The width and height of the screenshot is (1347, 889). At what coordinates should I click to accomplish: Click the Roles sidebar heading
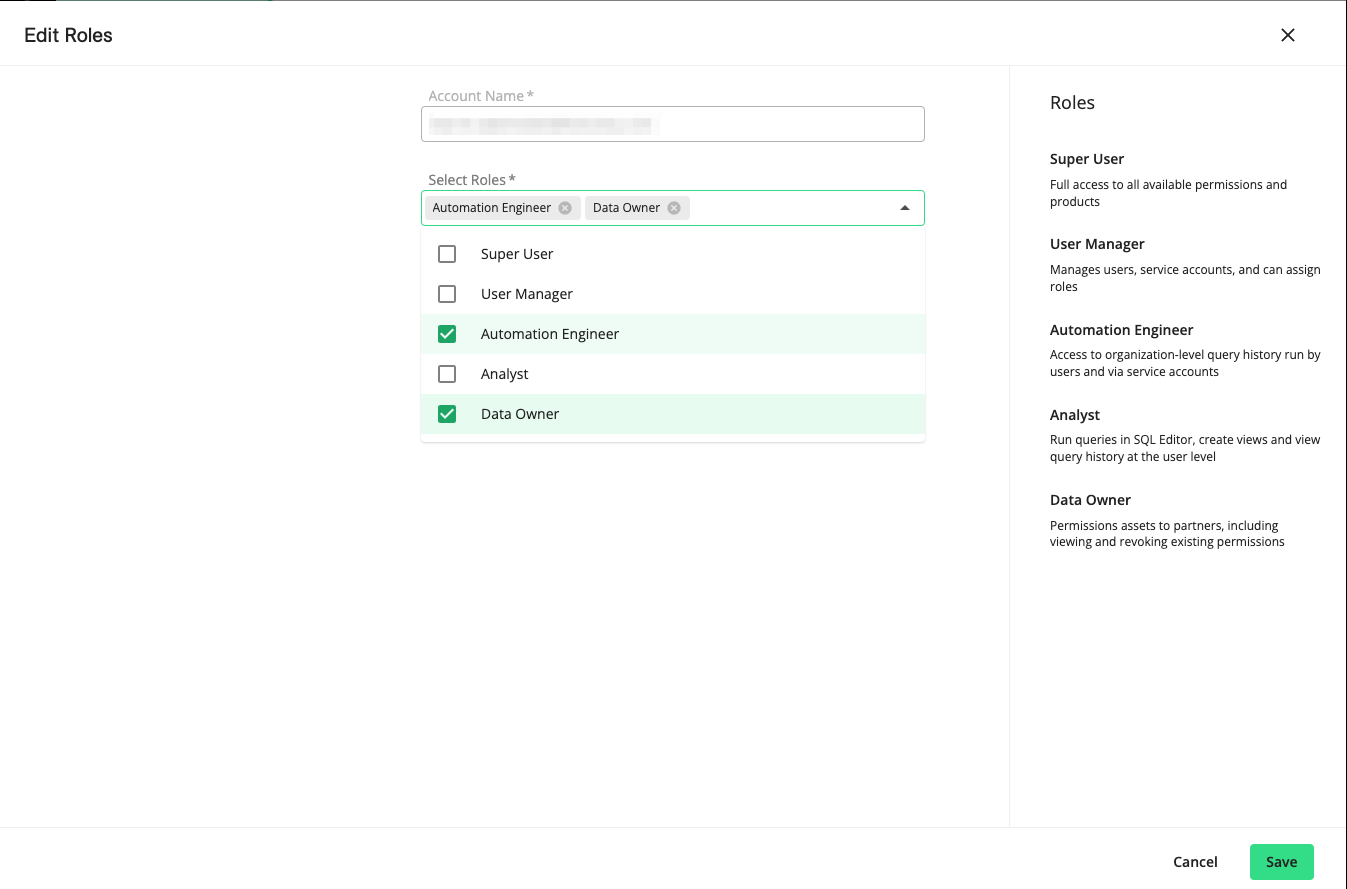click(1072, 103)
